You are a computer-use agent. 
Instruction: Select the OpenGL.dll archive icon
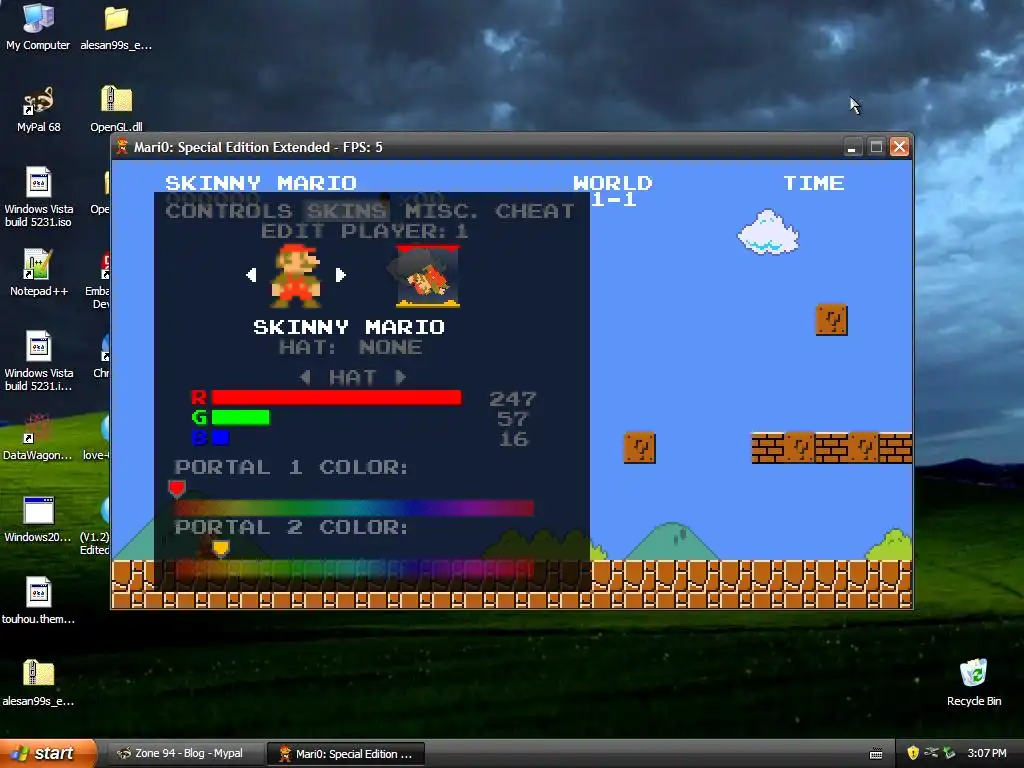(x=116, y=108)
